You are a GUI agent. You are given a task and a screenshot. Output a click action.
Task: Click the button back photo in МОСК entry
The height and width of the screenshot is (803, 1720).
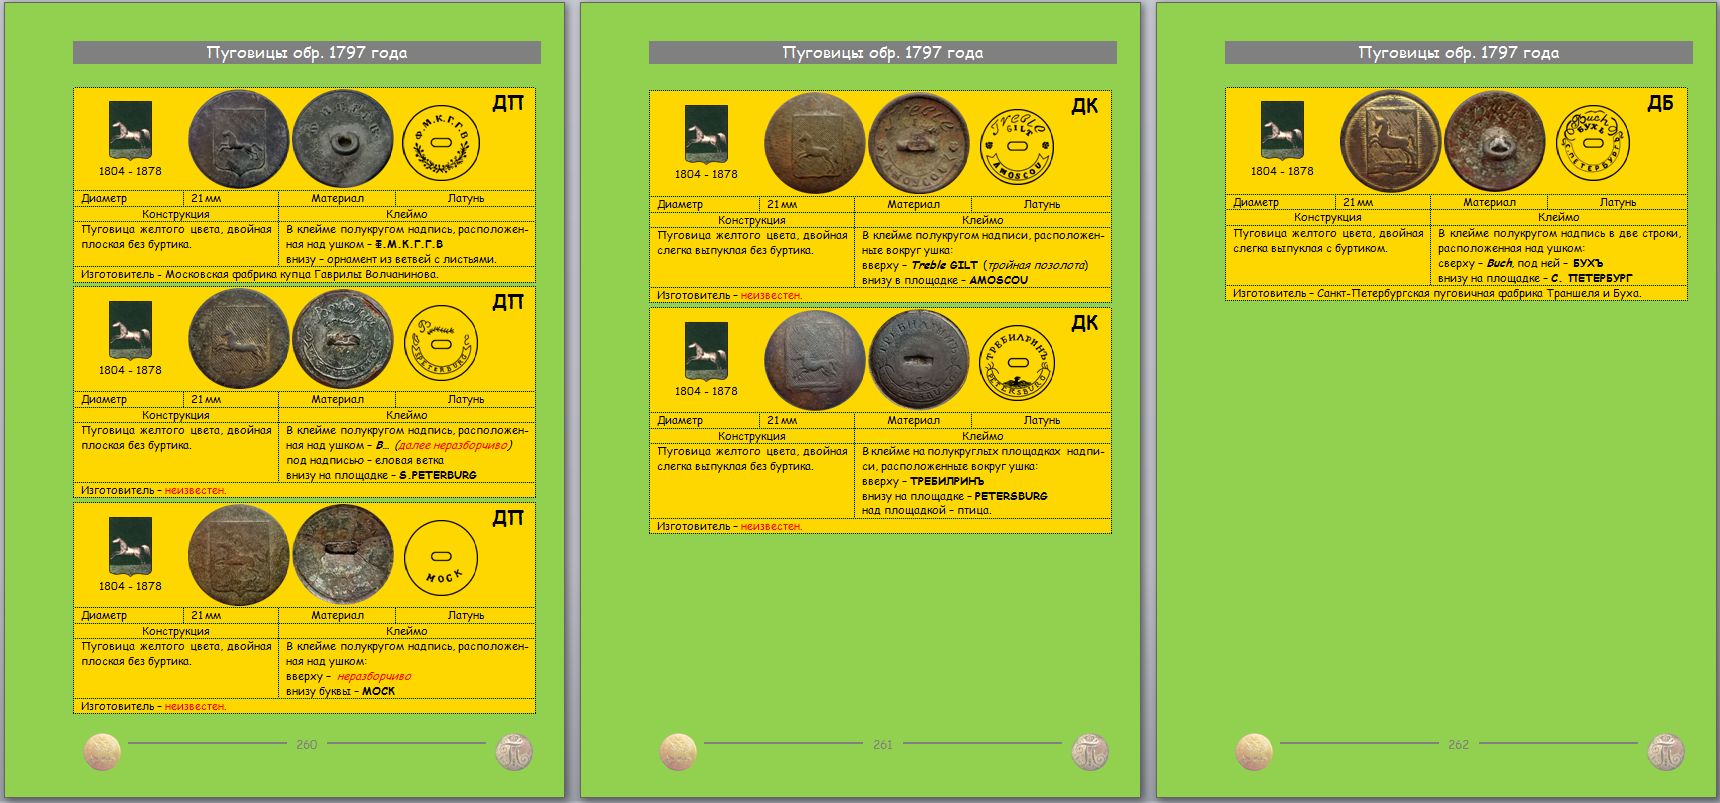[x=343, y=555]
